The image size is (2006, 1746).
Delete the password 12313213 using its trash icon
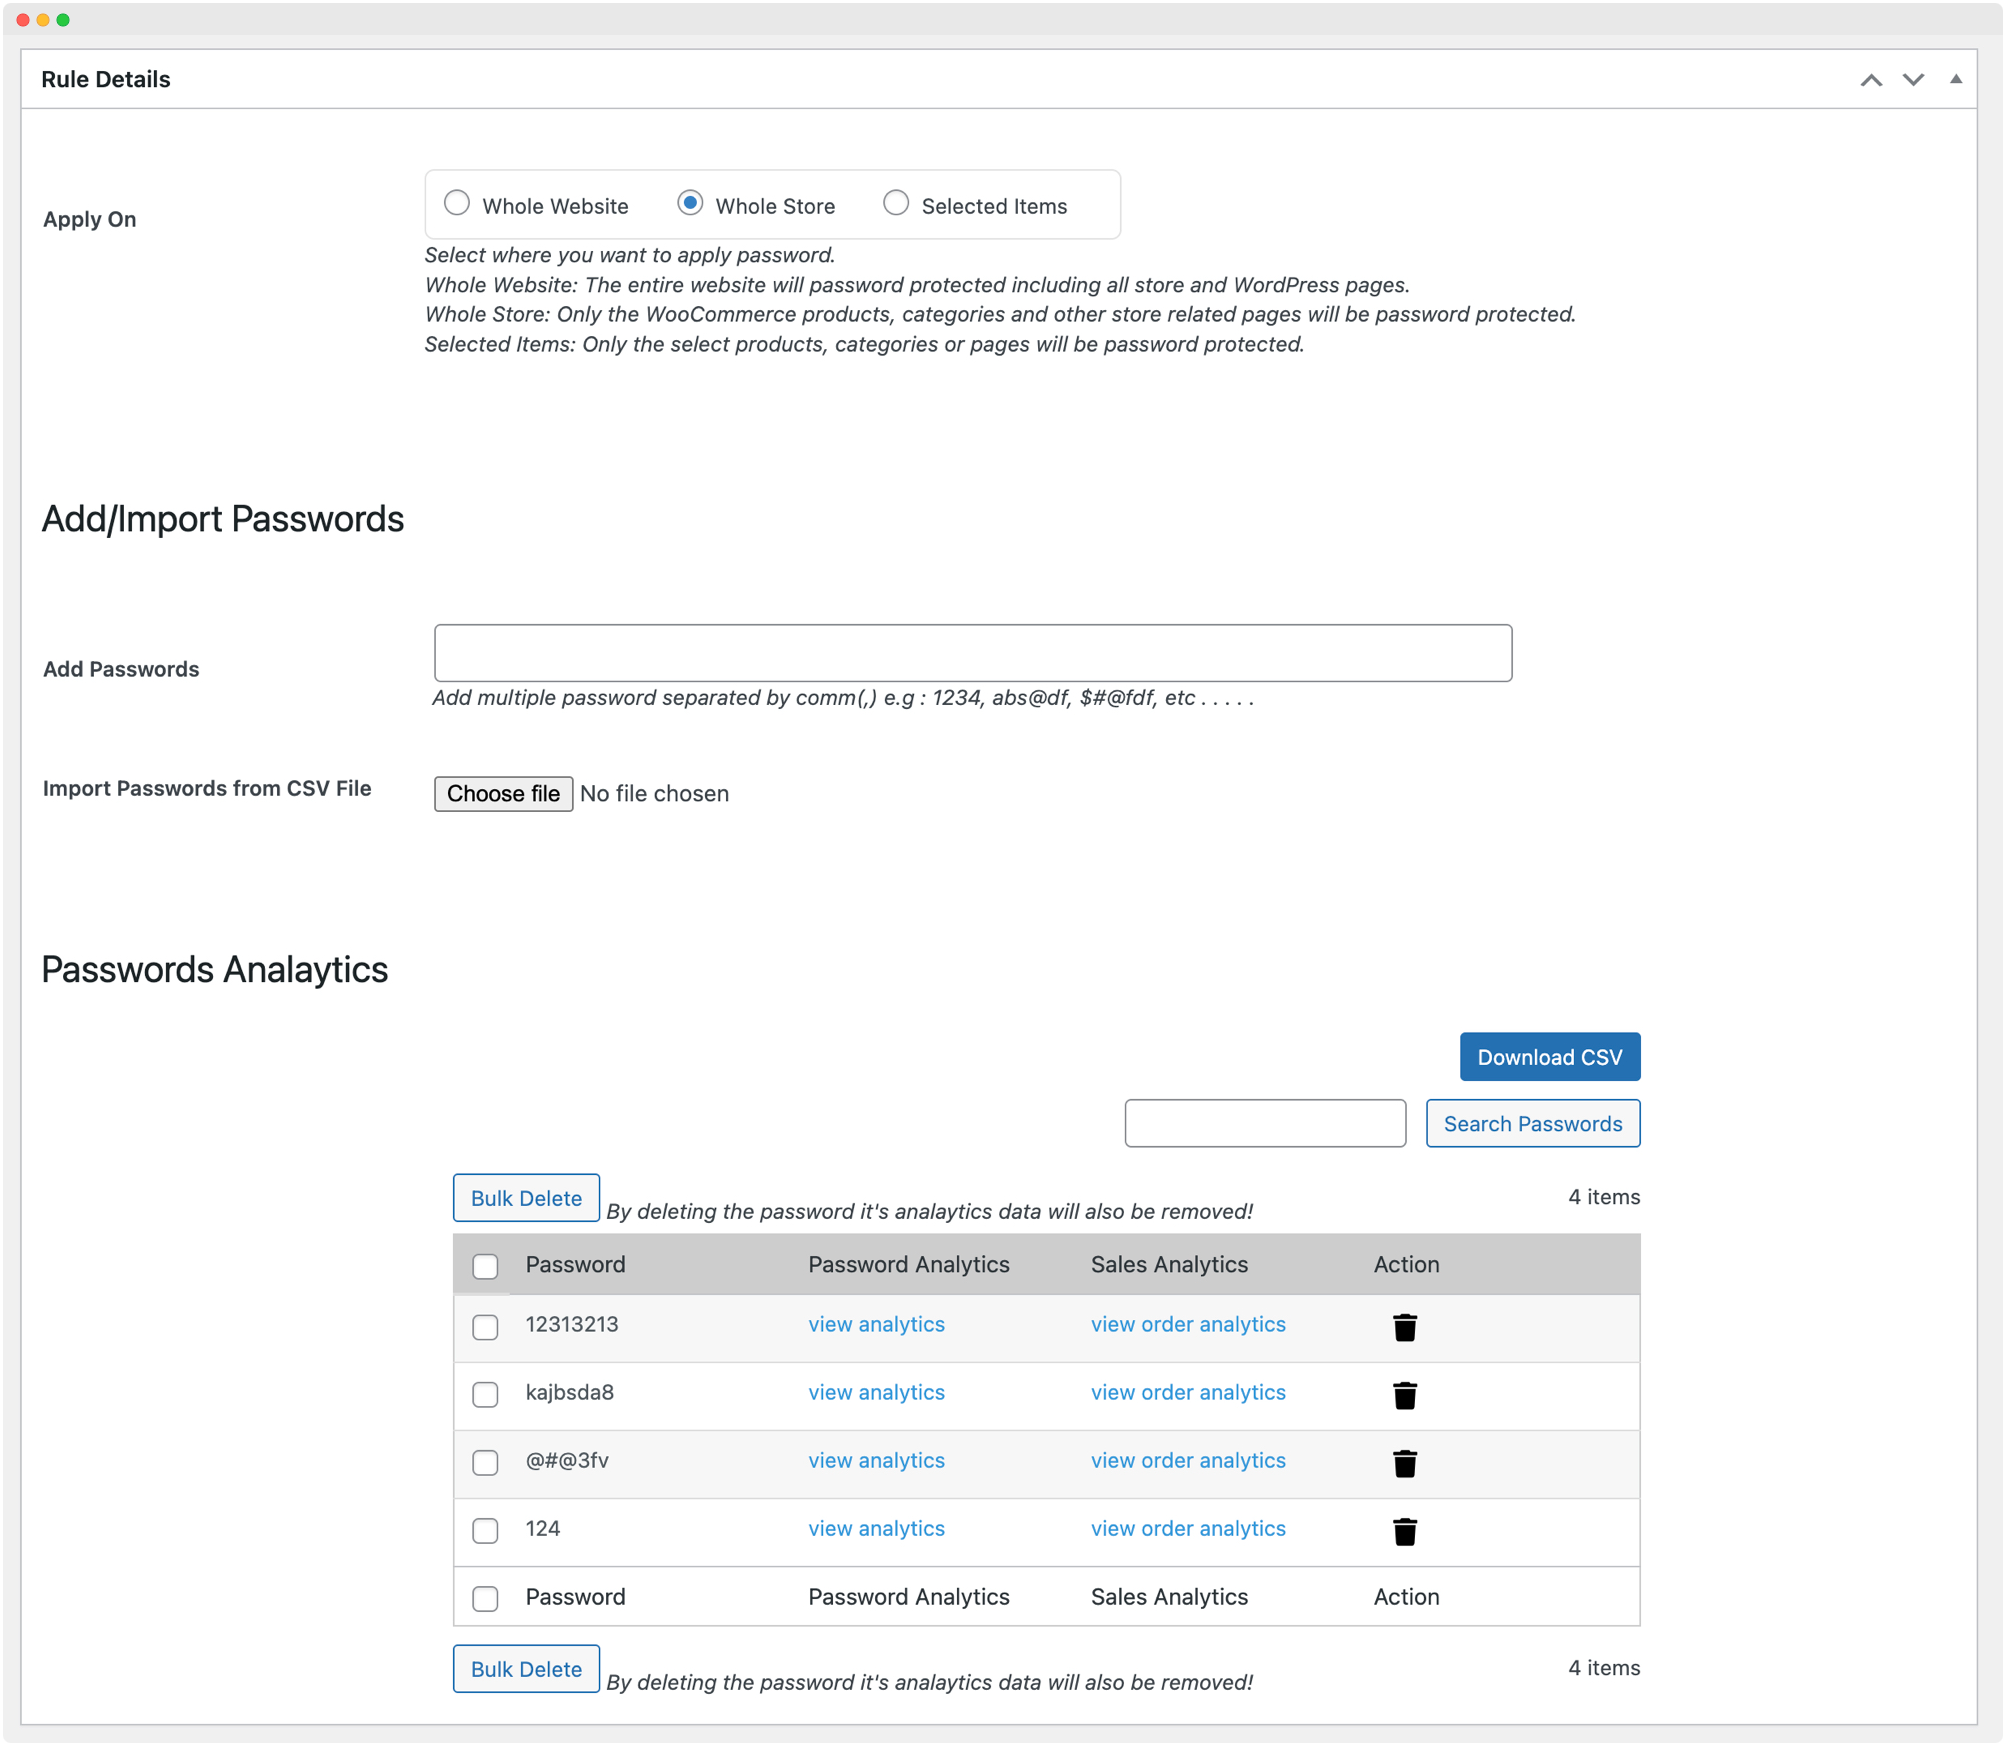(1405, 1327)
